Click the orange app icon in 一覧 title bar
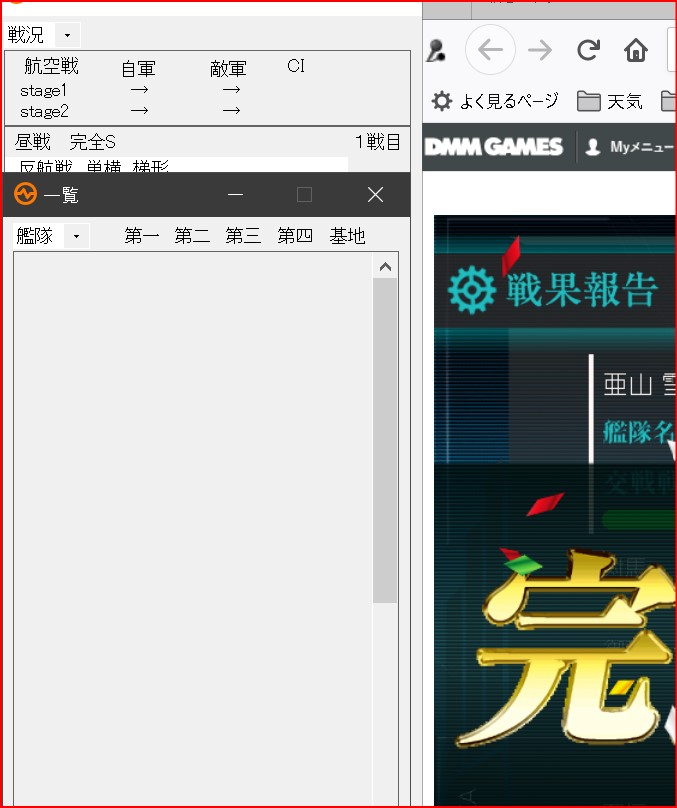The image size is (677, 808). 26,194
